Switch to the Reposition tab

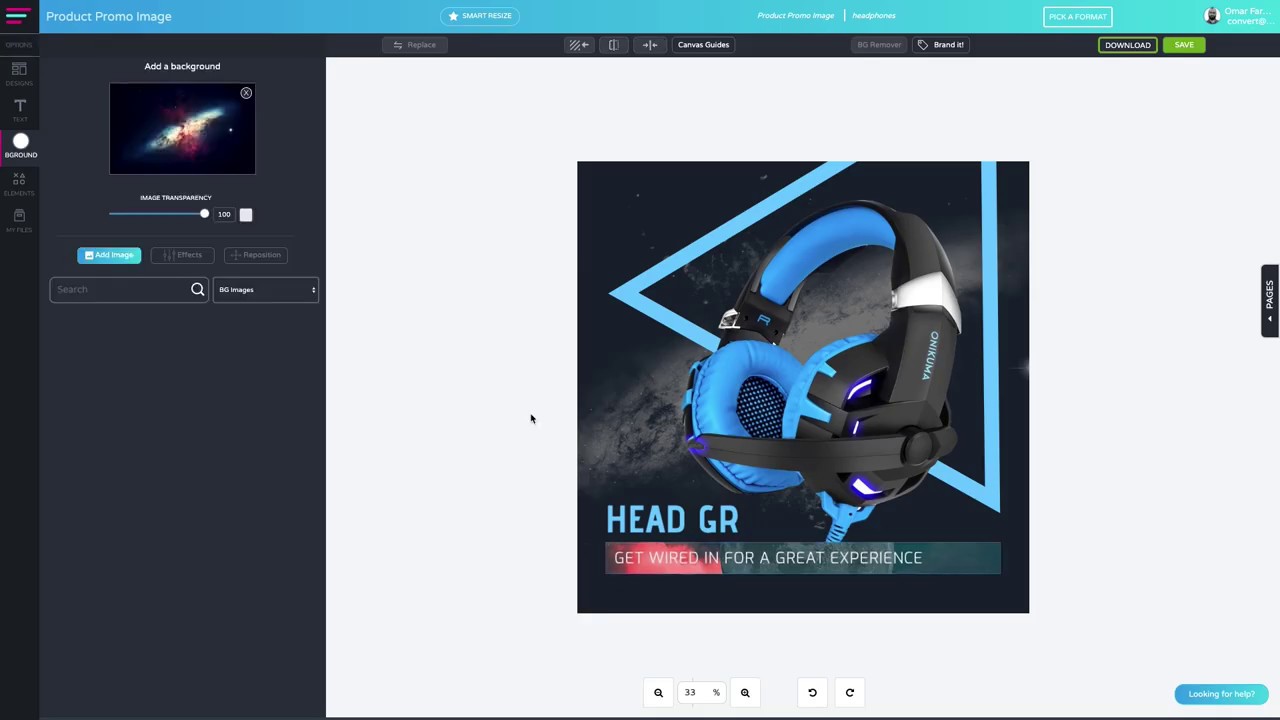pyautogui.click(x=256, y=254)
